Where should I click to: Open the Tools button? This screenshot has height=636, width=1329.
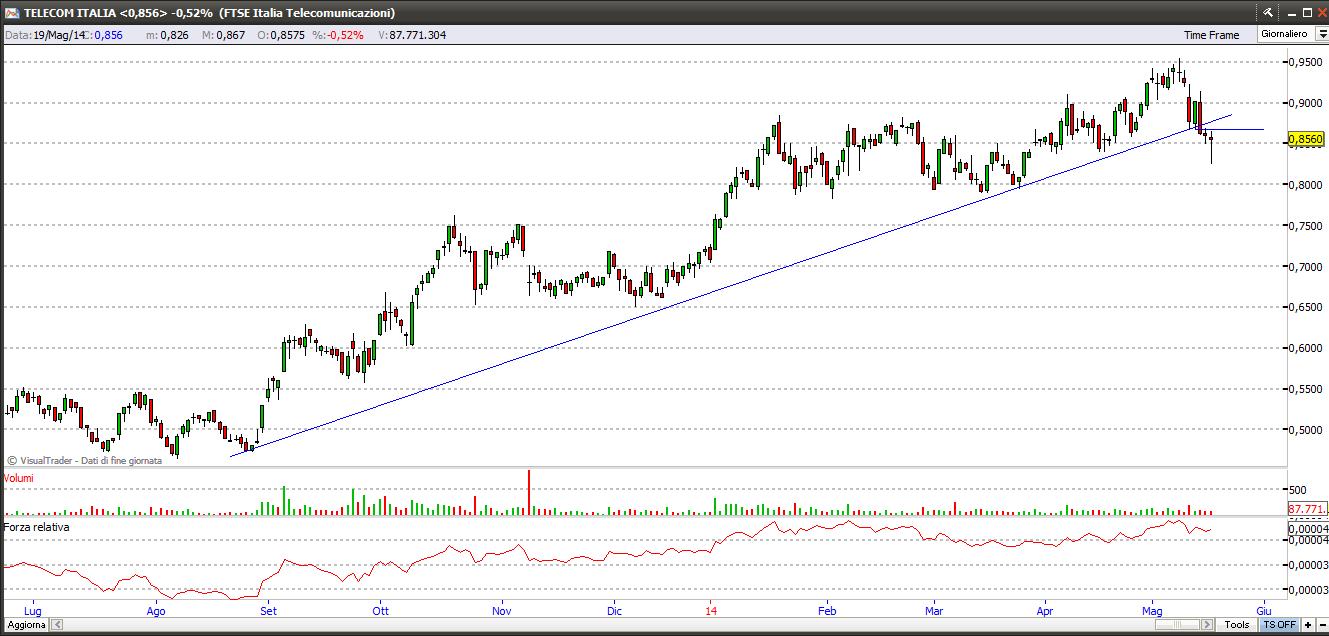[1237, 624]
